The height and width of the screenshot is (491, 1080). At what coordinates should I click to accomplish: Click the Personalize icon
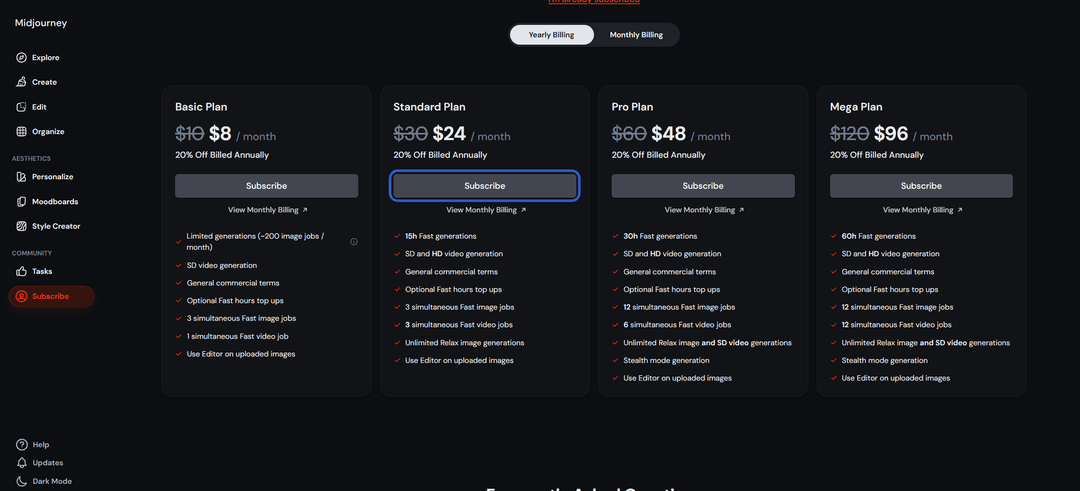21,177
